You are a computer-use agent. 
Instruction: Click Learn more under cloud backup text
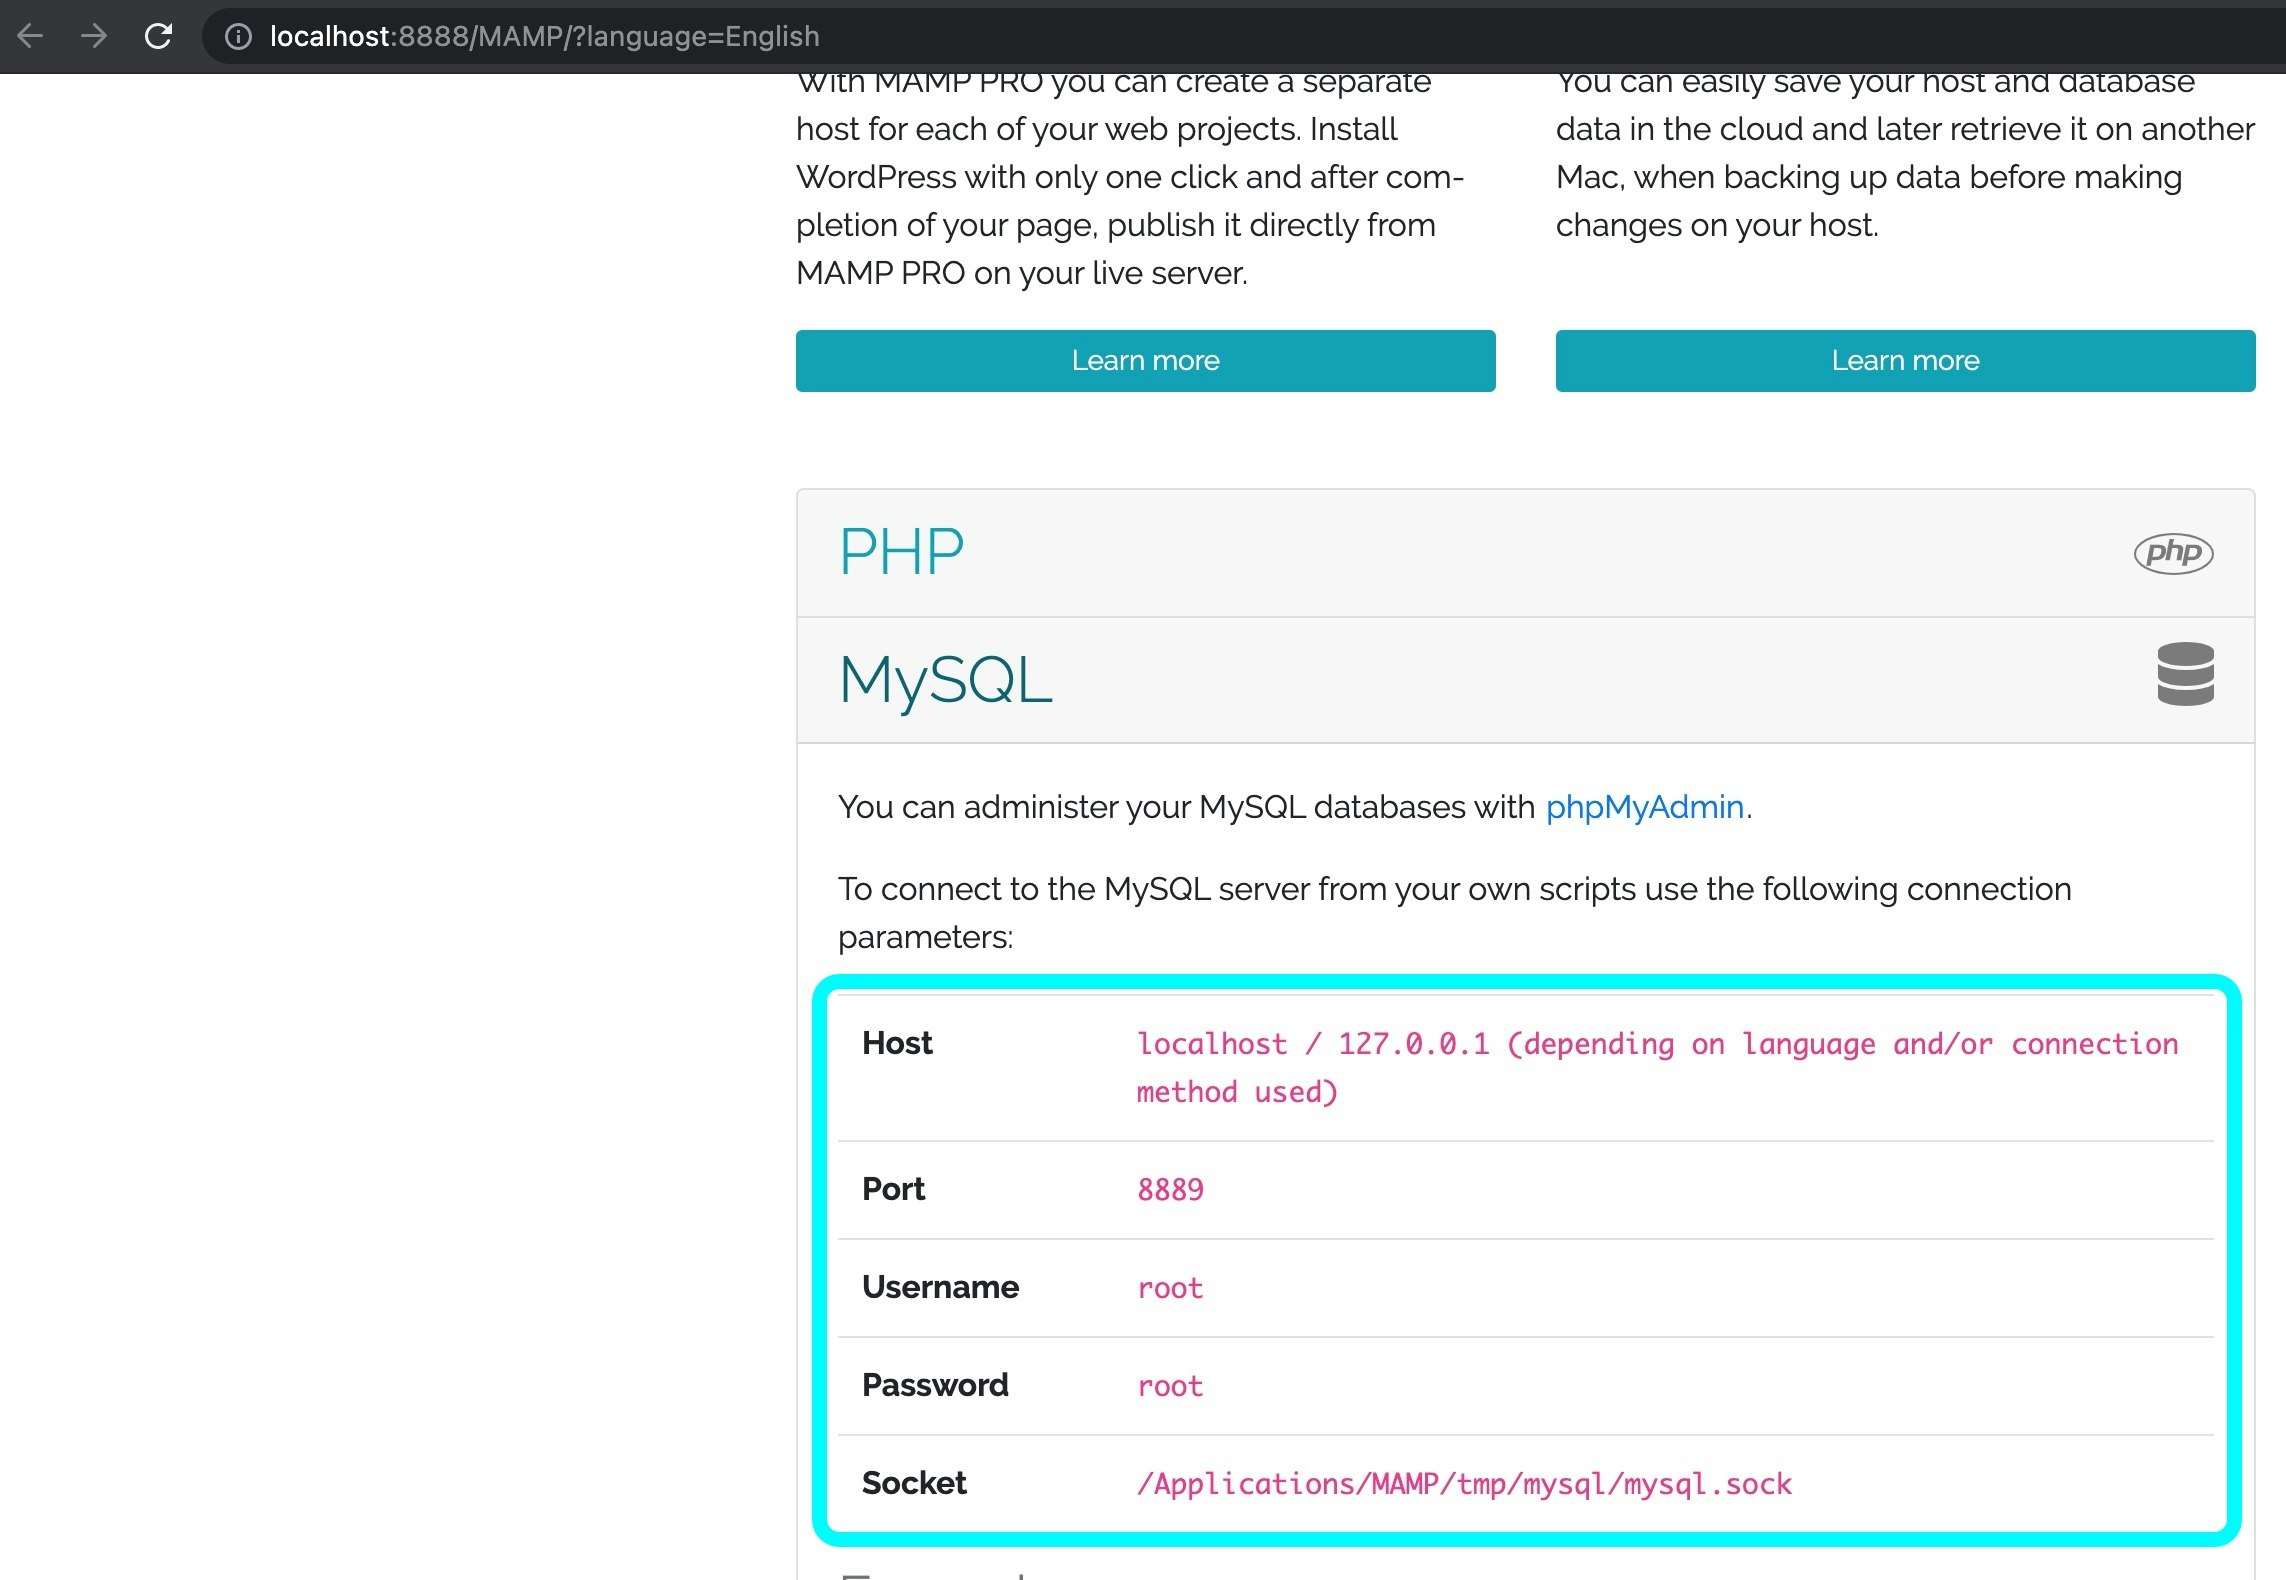point(1905,361)
